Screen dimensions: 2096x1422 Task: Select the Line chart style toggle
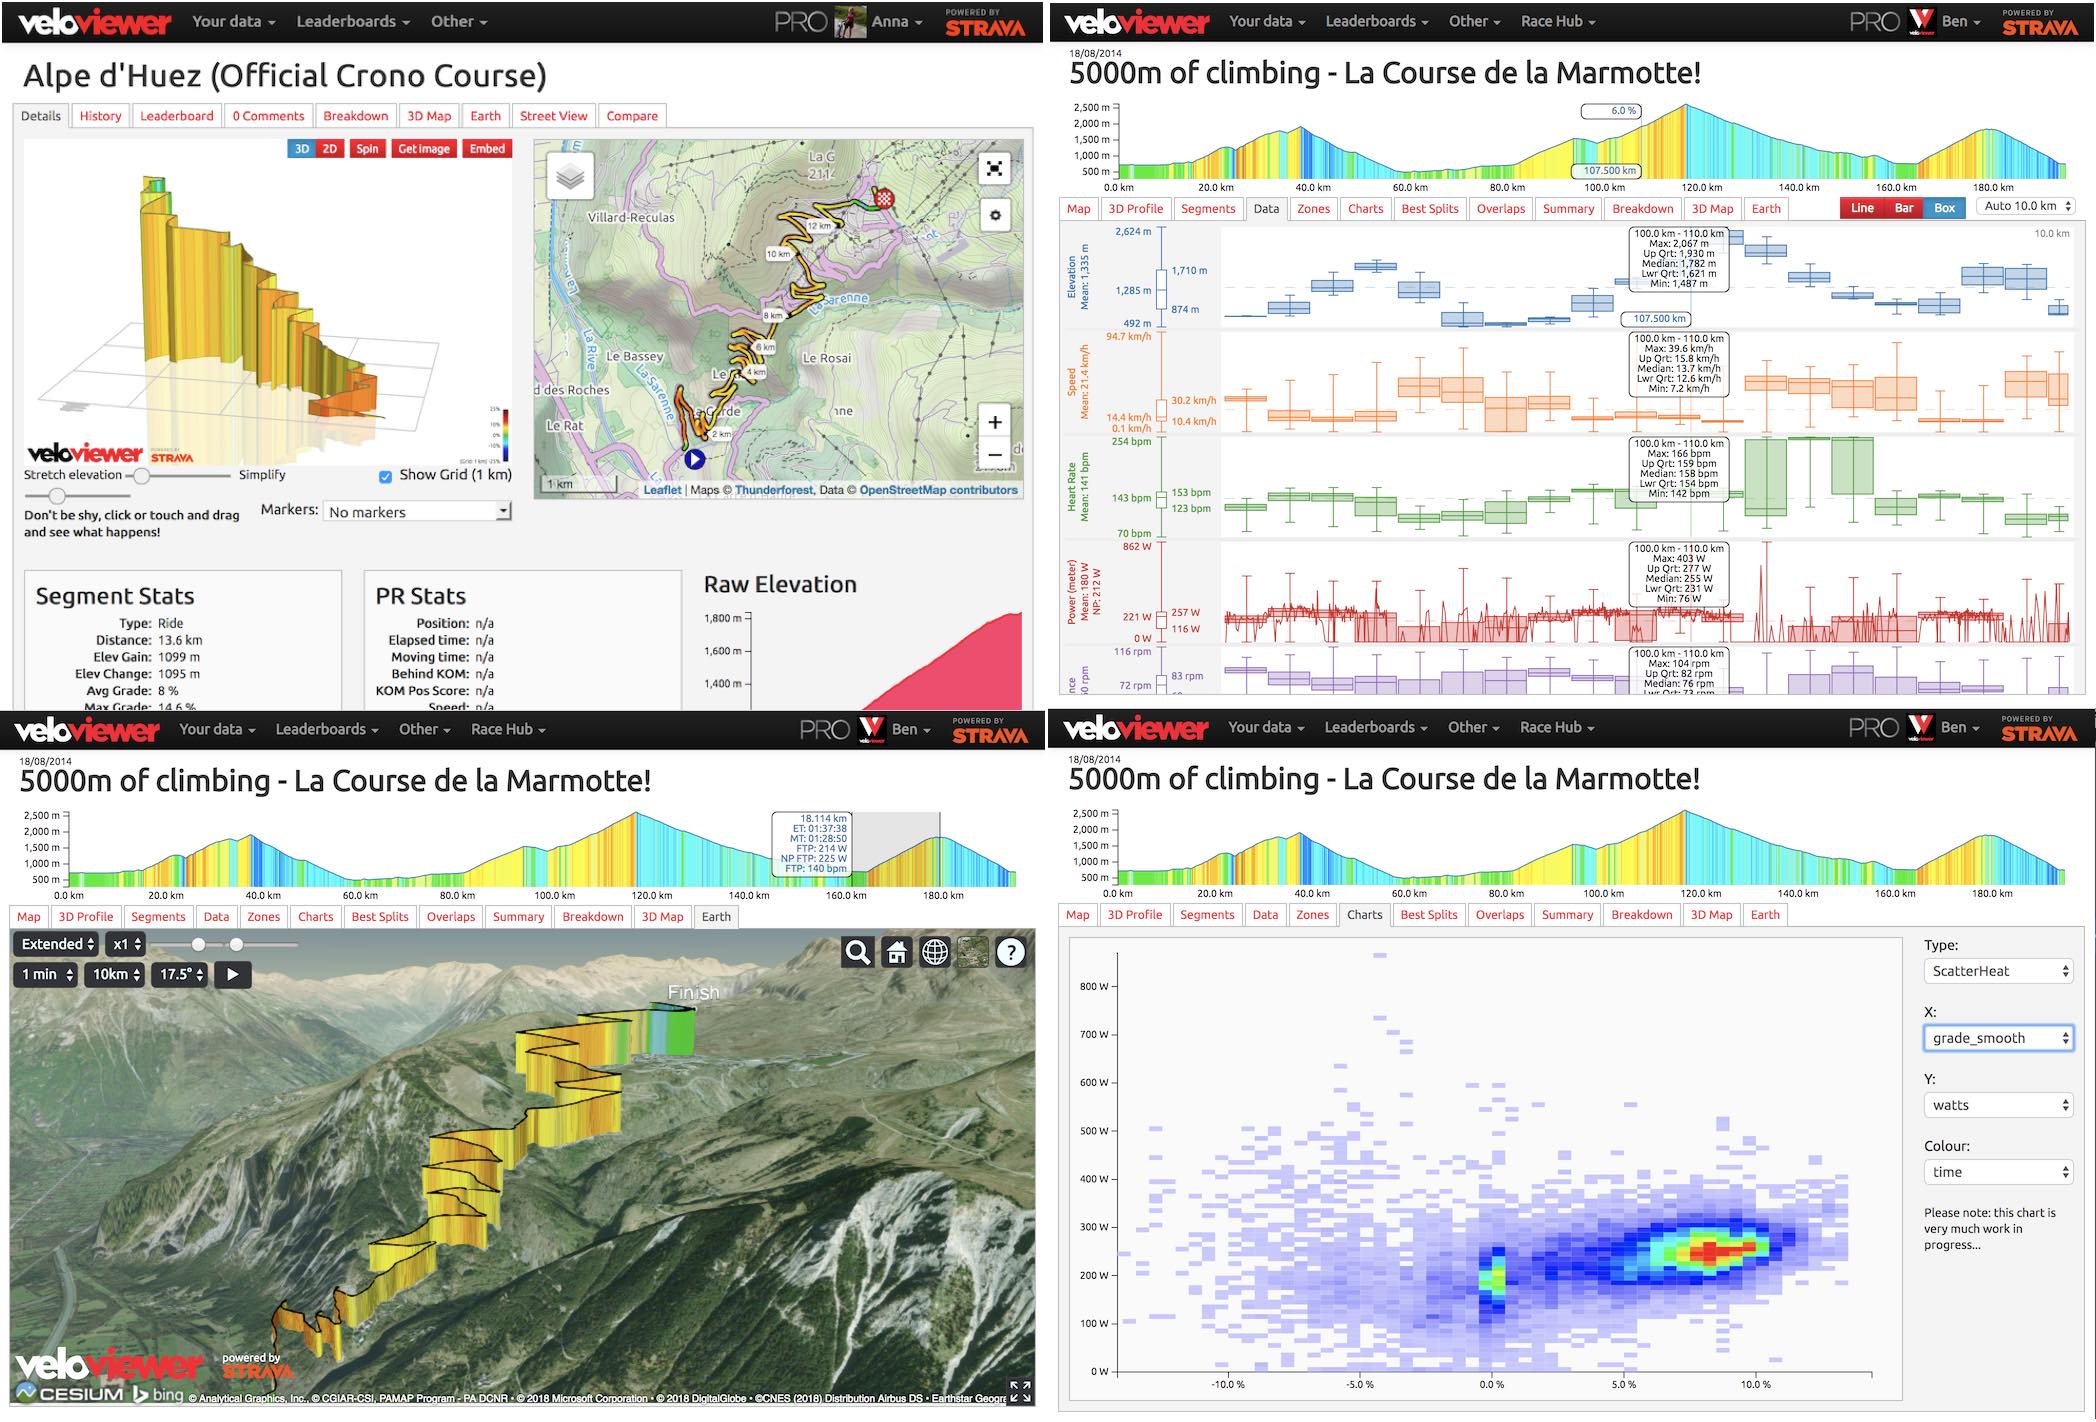(1862, 208)
